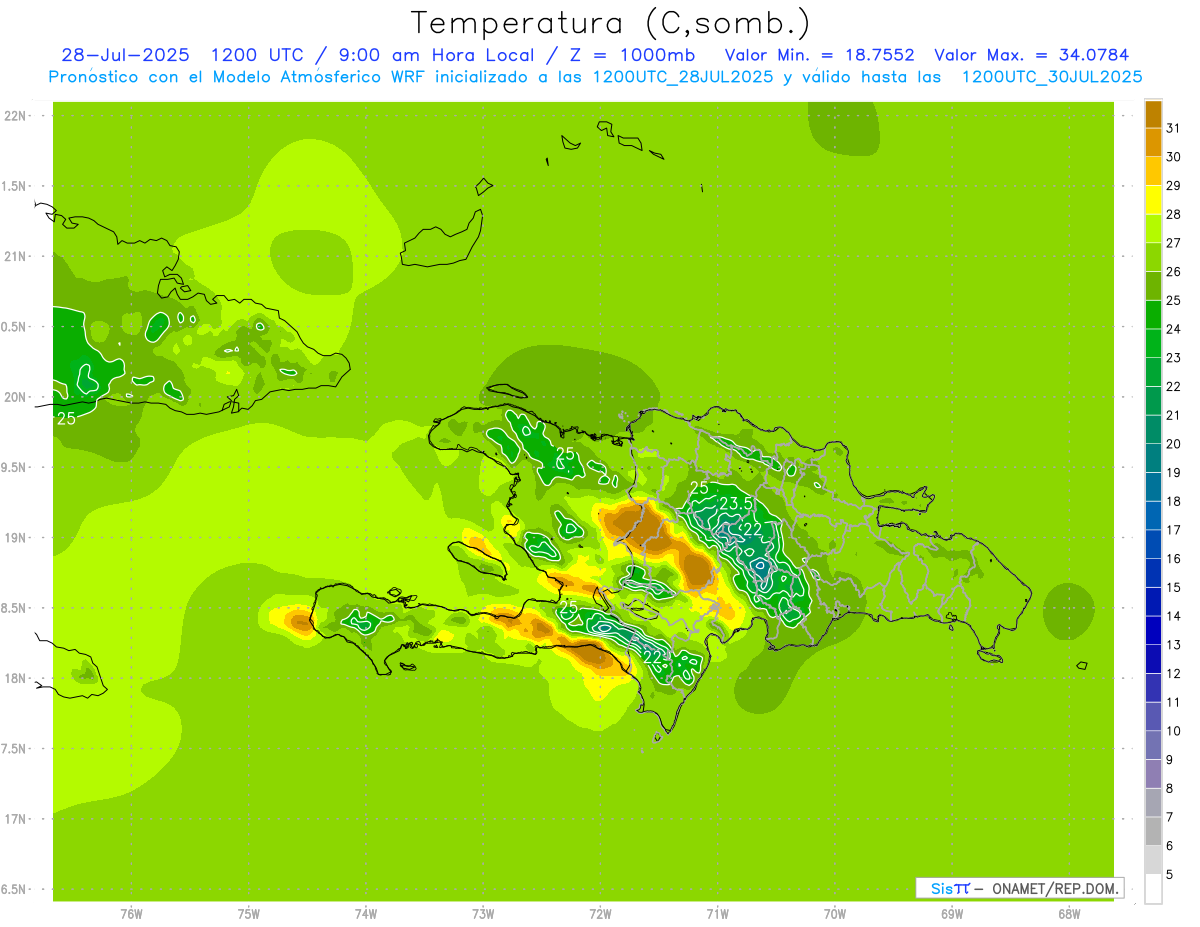
Task: Click the '18' colorbar label
Action: tap(1173, 501)
